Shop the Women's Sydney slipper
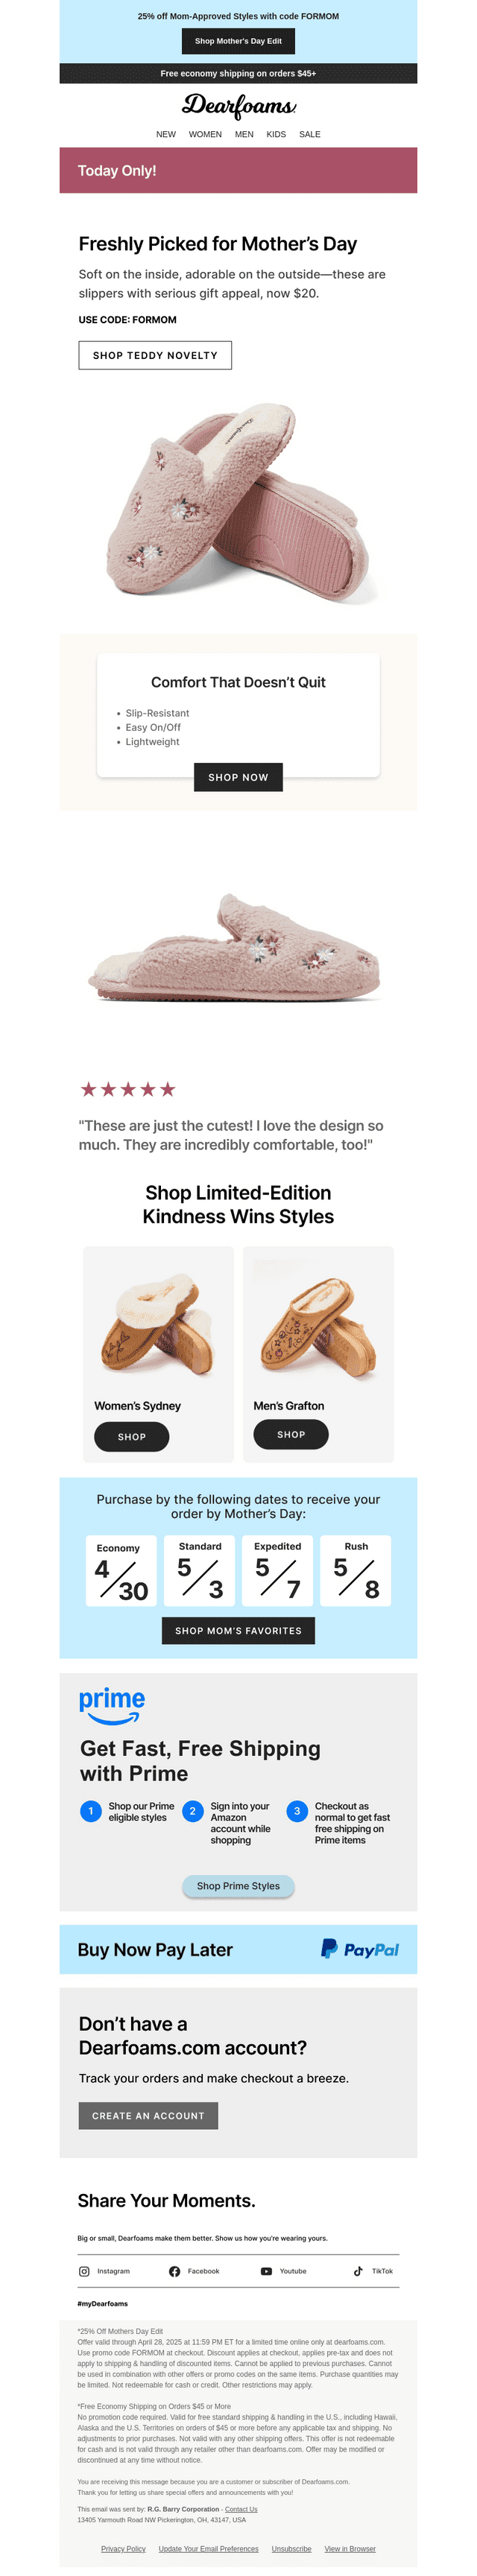Viewport: 477px width, 2576px height. click(x=131, y=1436)
